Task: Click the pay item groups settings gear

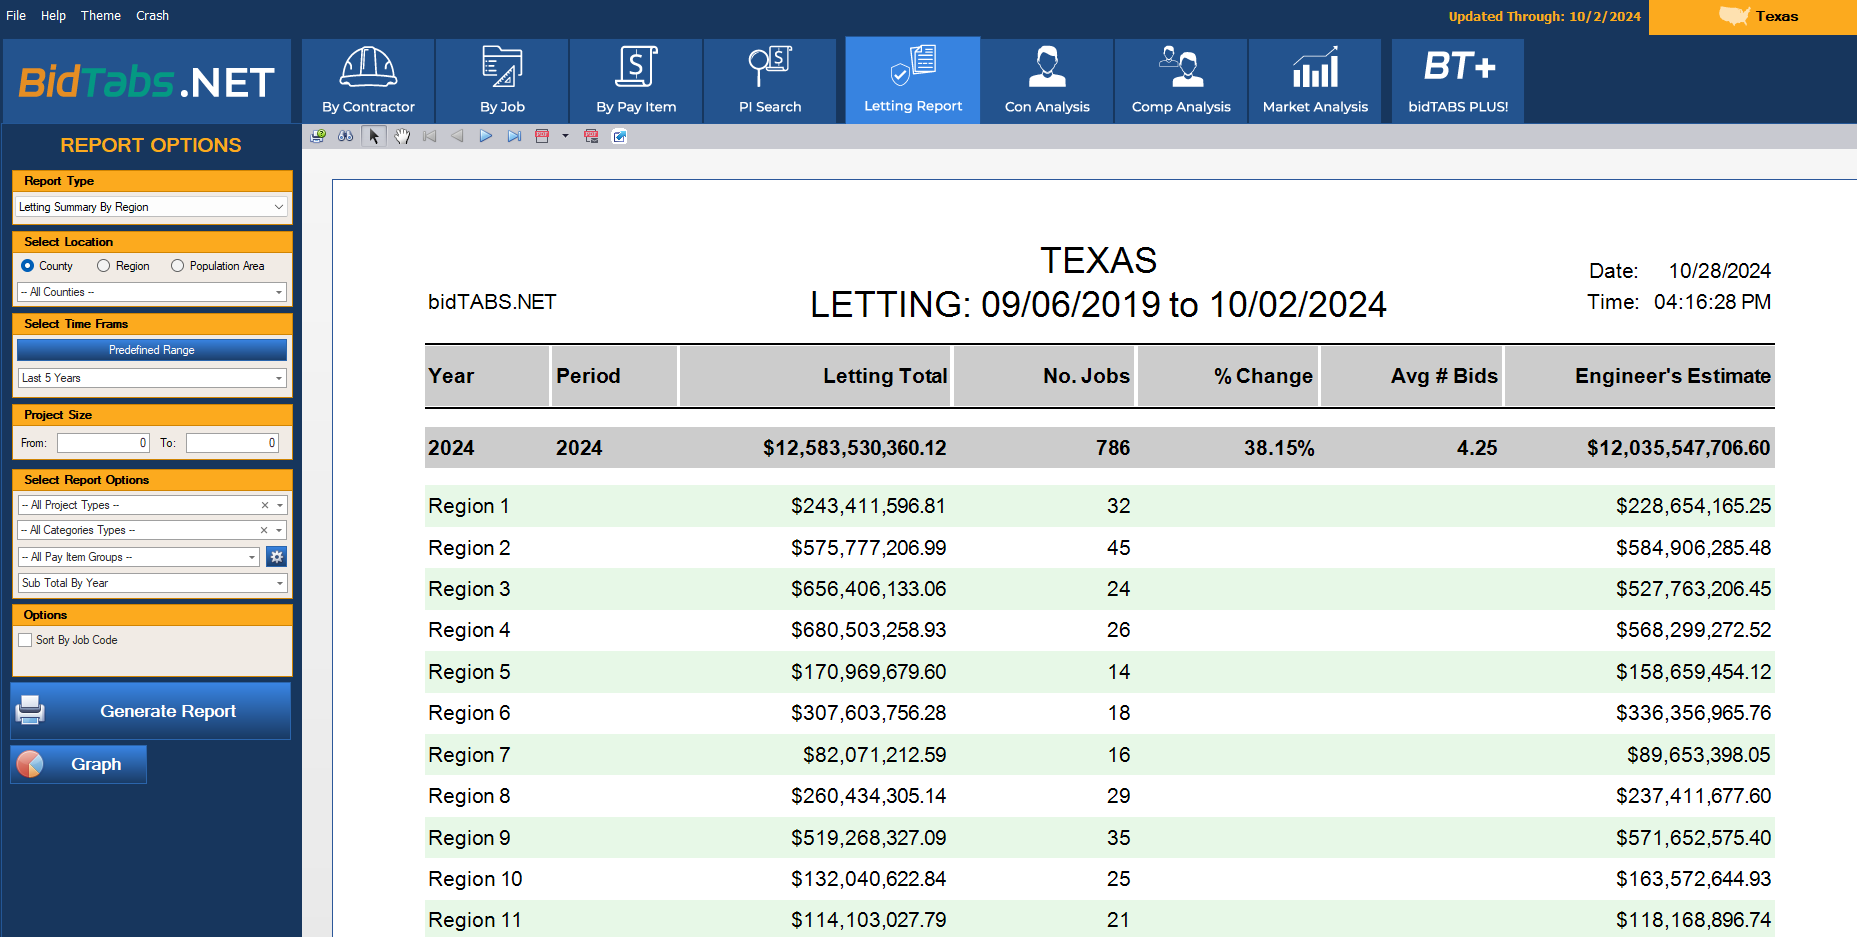Action: tap(277, 557)
